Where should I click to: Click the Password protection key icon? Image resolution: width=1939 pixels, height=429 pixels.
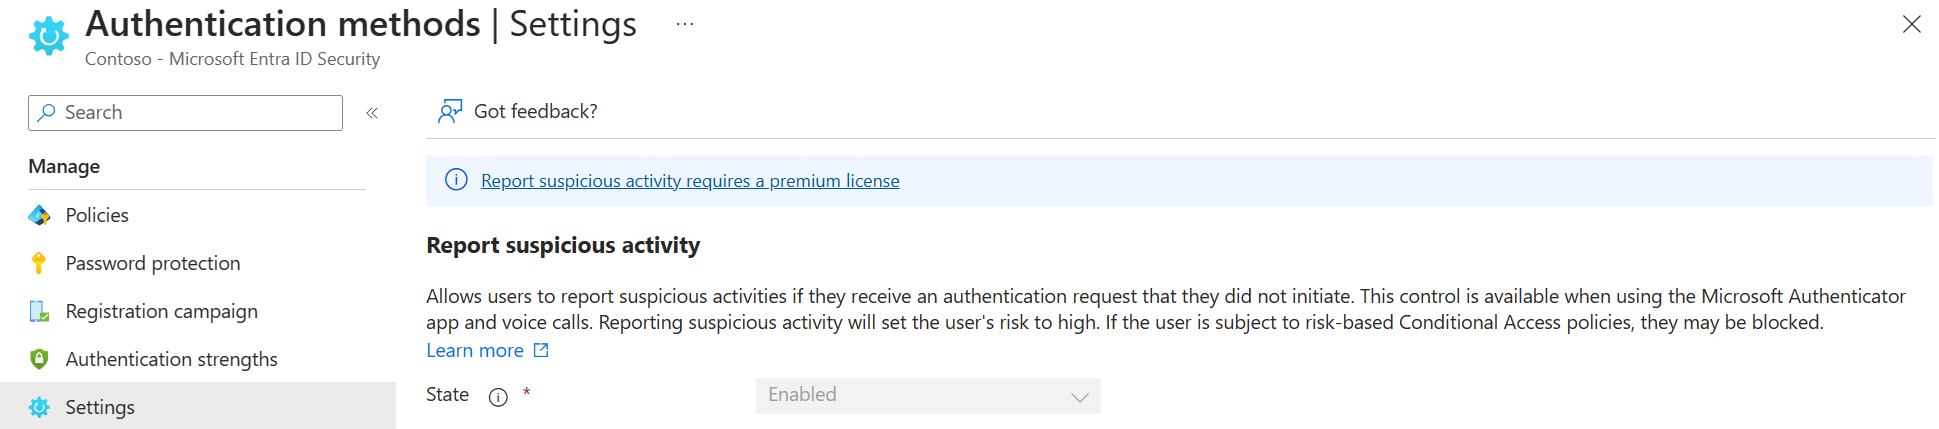pos(39,263)
